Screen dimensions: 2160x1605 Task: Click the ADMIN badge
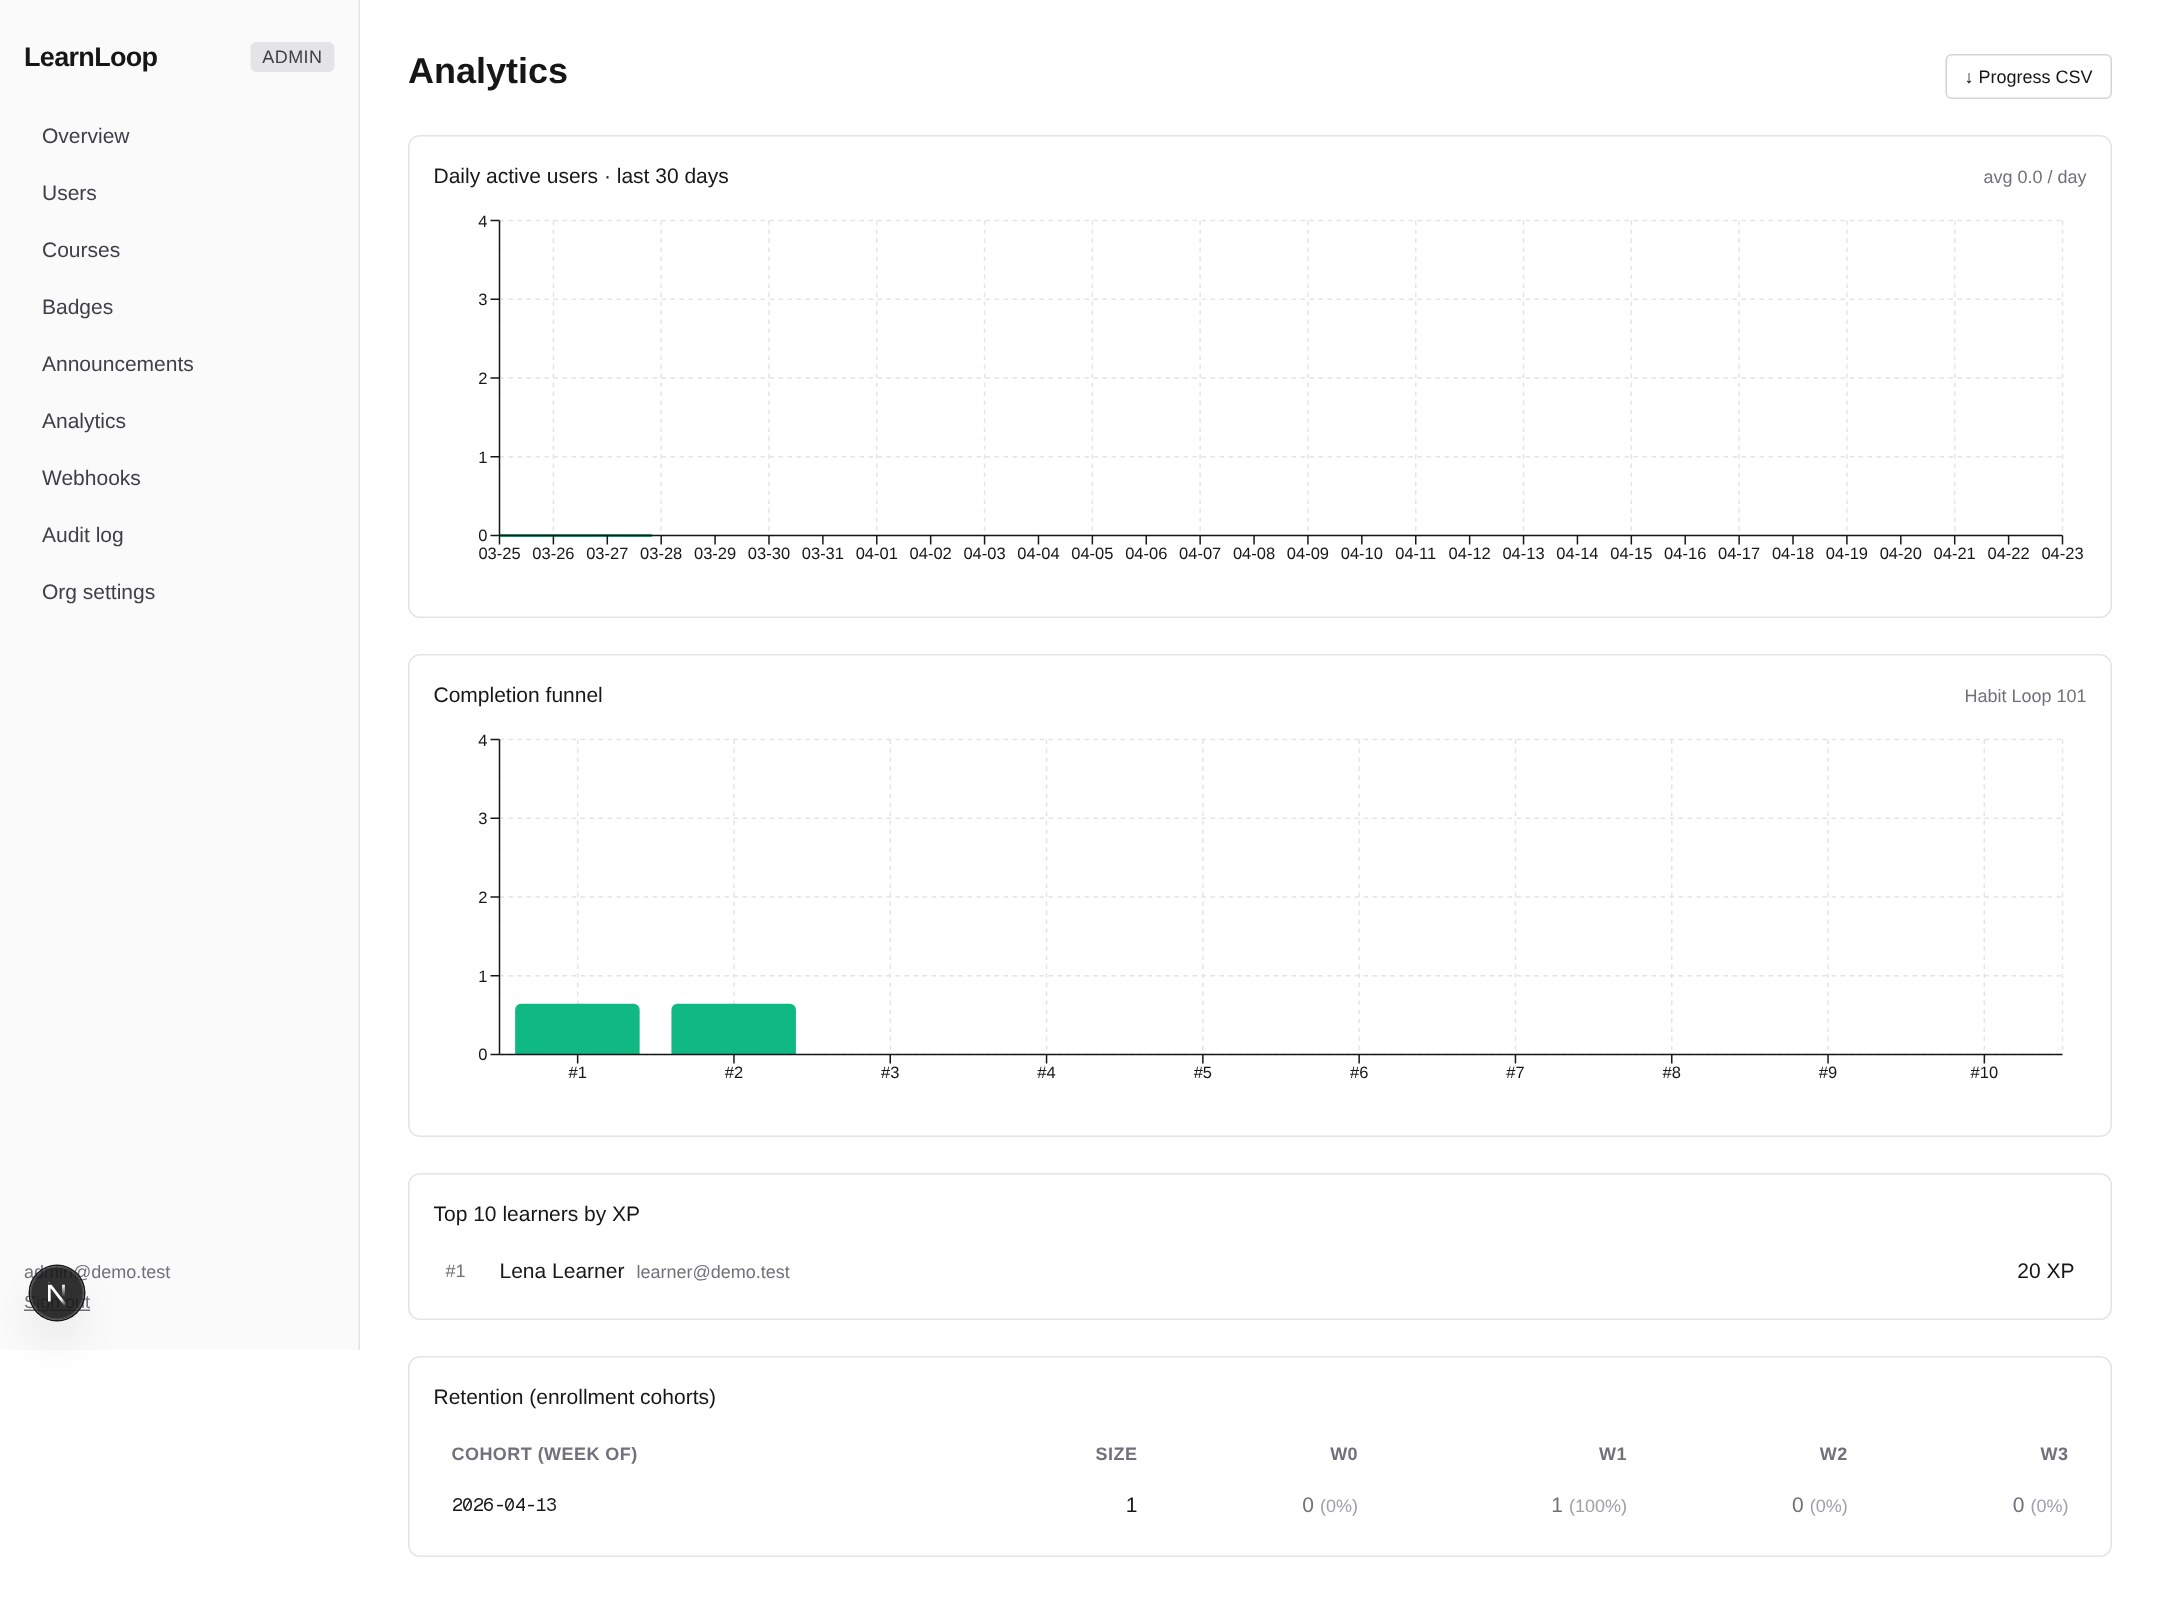click(291, 57)
